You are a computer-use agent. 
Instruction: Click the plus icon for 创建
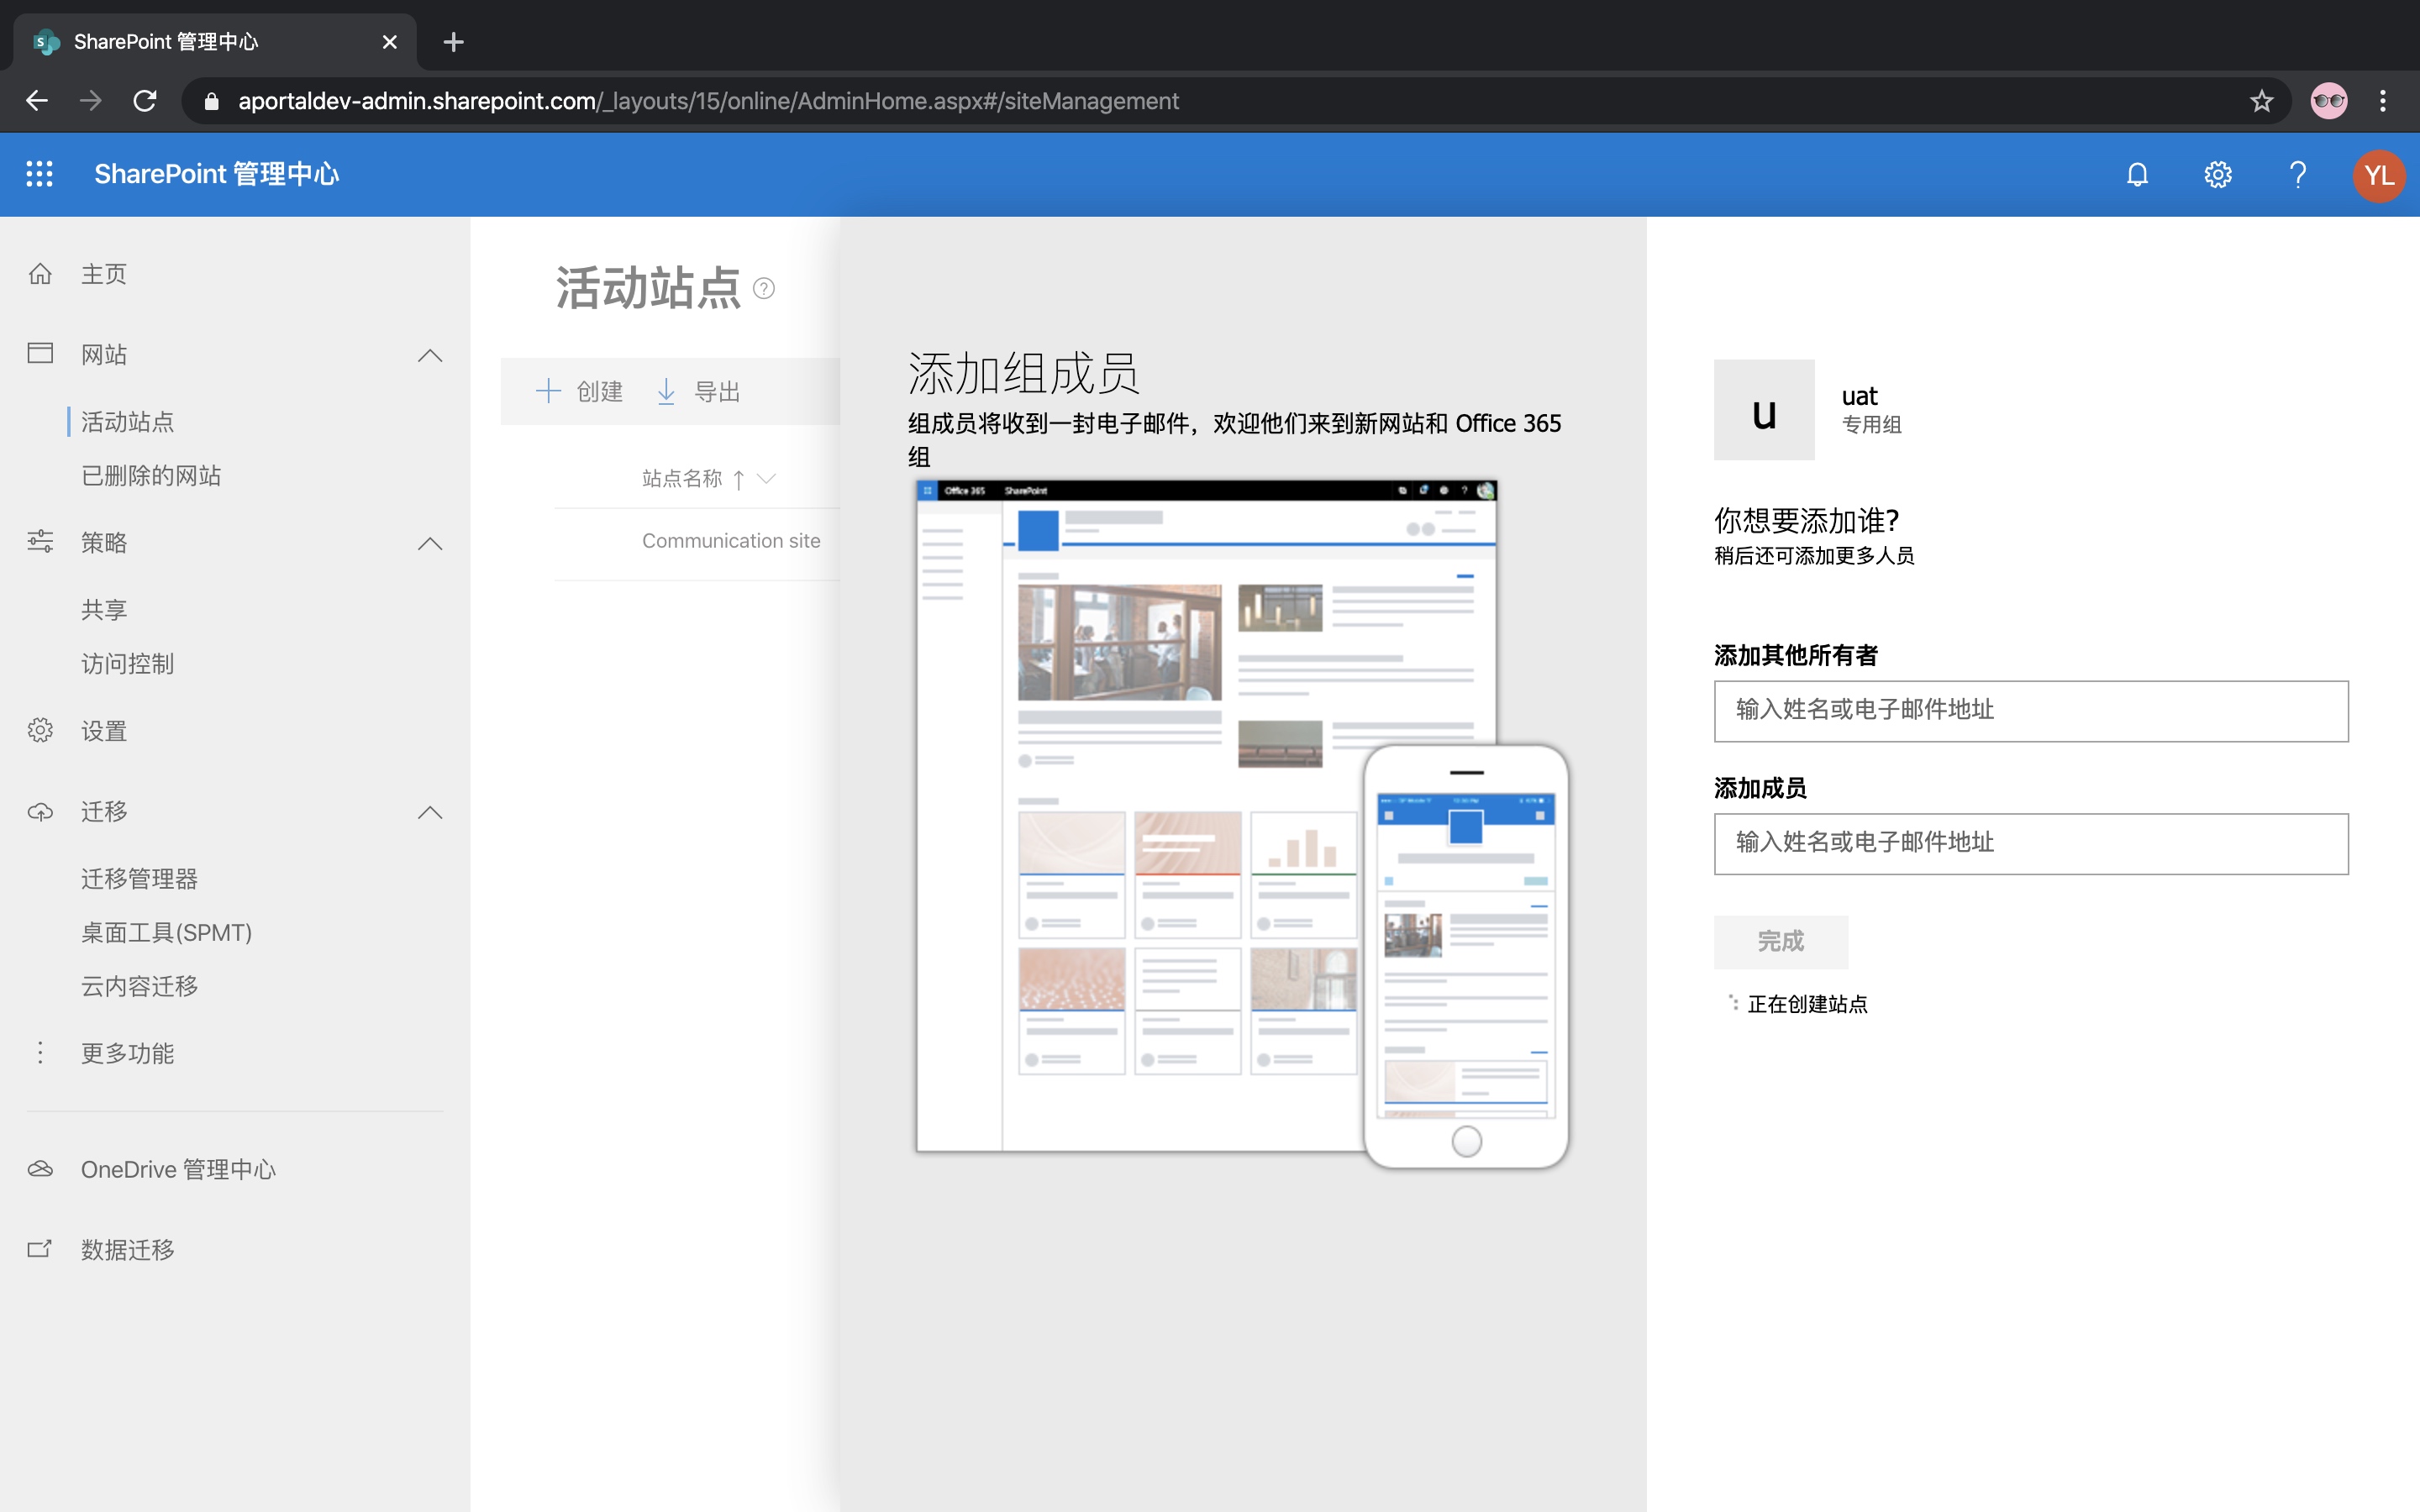[x=548, y=391]
